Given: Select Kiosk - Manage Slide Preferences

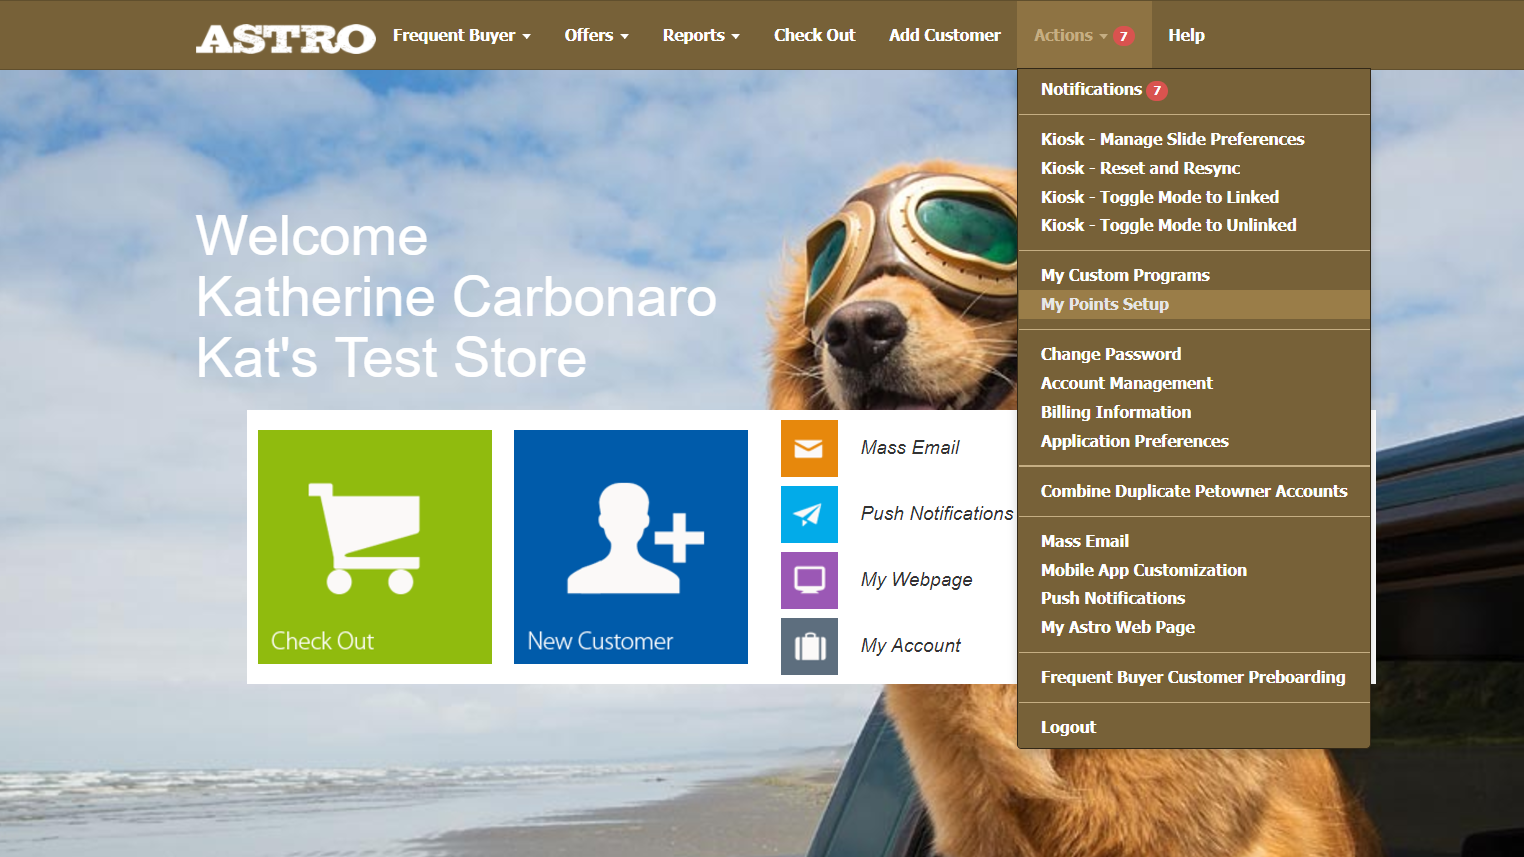Looking at the screenshot, I should [1194, 139].
